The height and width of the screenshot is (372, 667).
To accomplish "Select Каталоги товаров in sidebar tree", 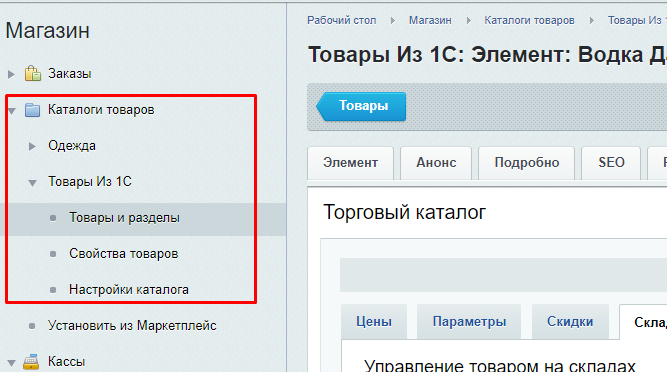I will coord(101,110).
